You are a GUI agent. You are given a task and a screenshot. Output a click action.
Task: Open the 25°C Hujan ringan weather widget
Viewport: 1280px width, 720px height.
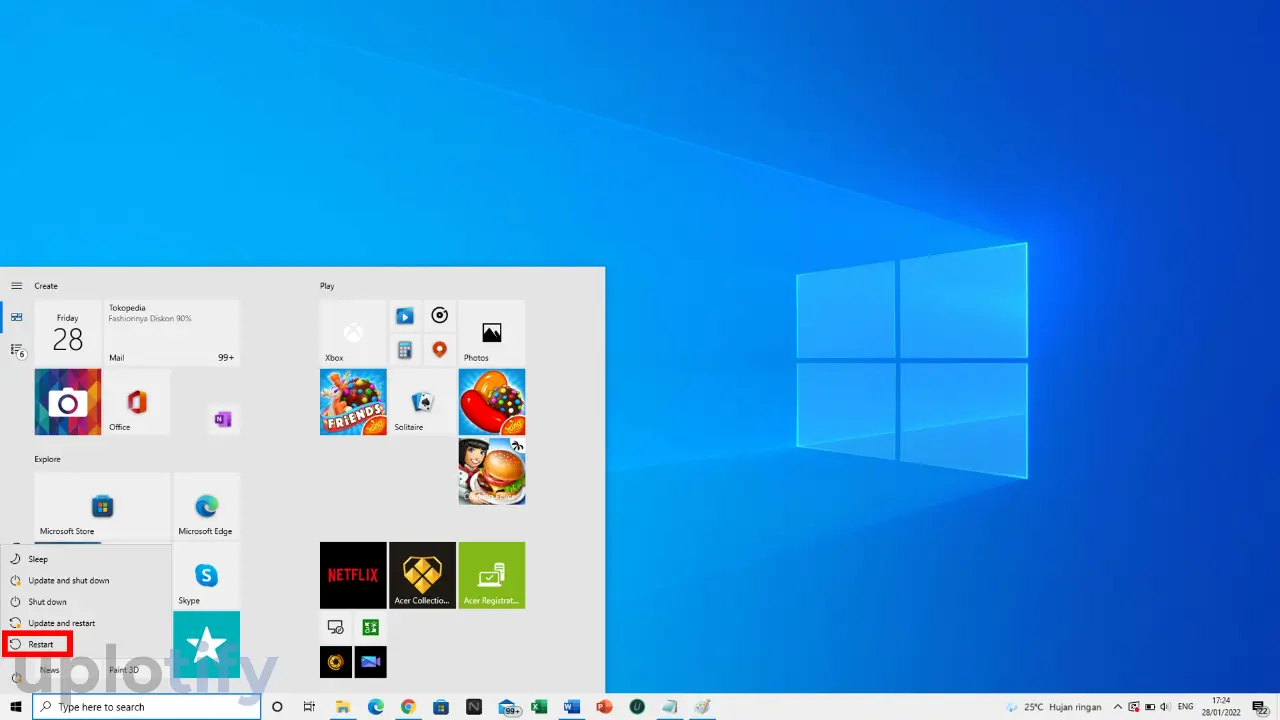[x=1053, y=707]
